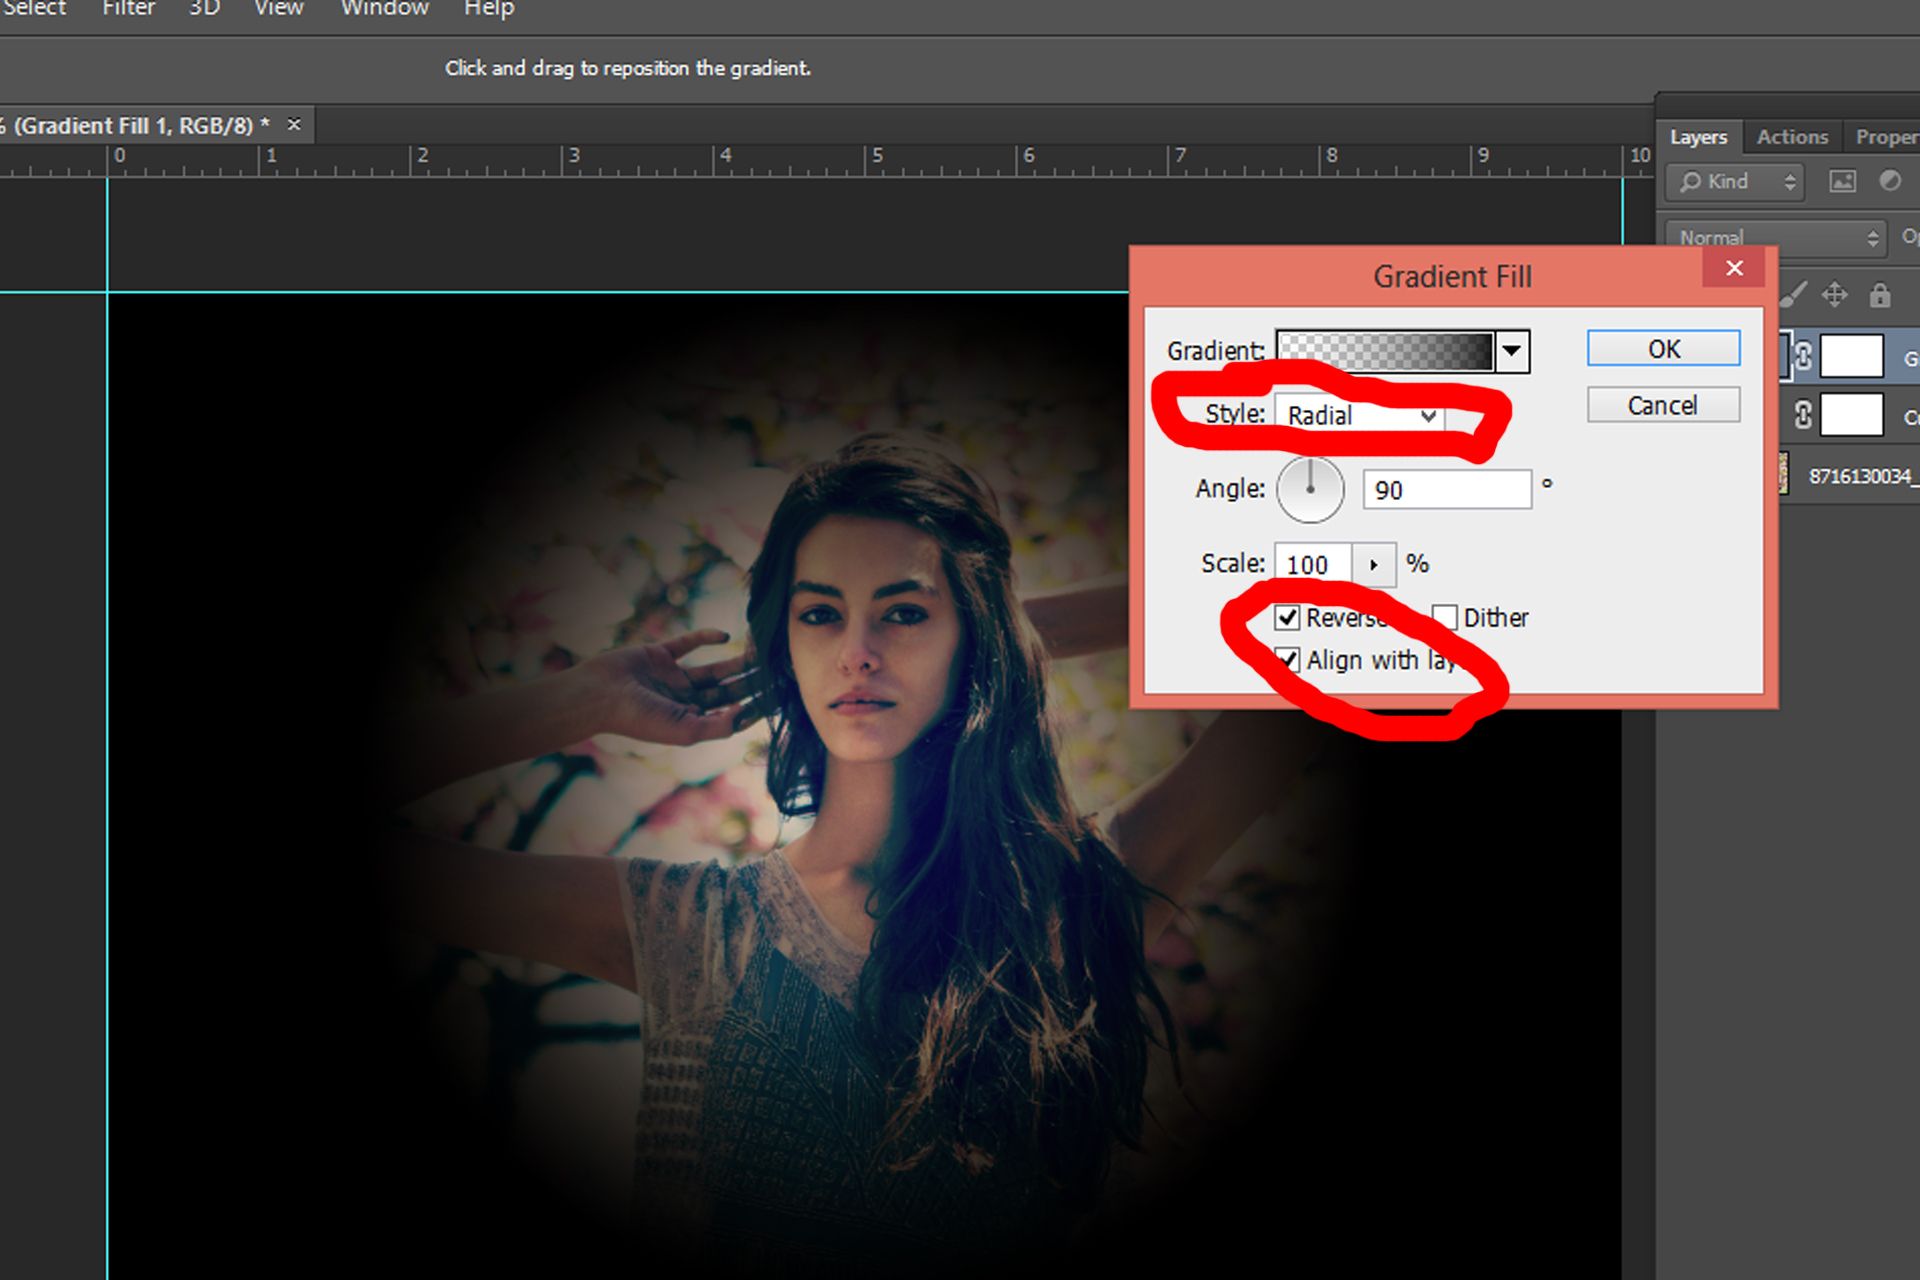Click the Scale value field showing 100

tap(1310, 563)
